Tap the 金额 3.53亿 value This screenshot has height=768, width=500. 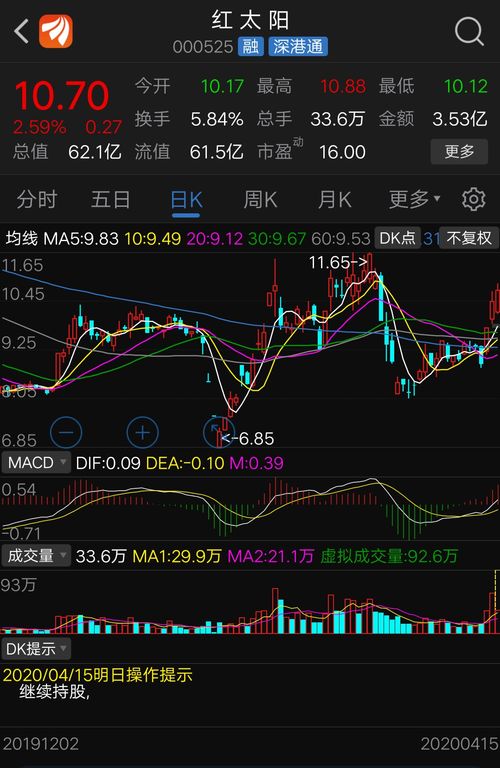460,119
